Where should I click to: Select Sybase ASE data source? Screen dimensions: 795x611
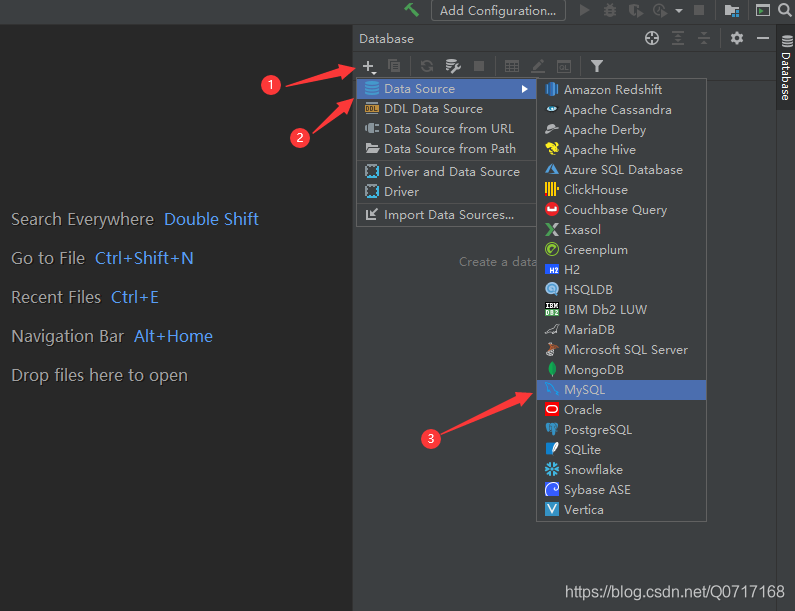[x=621, y=490]
